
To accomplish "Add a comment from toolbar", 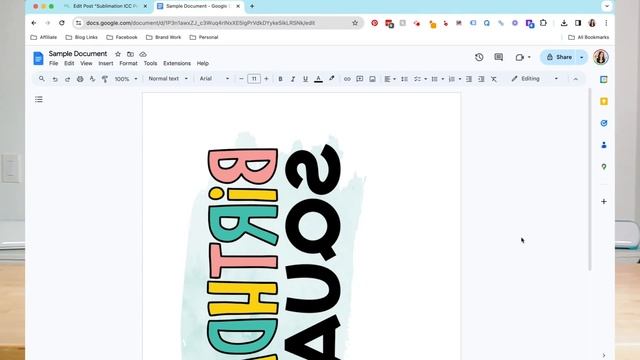I will coord(360,79).
